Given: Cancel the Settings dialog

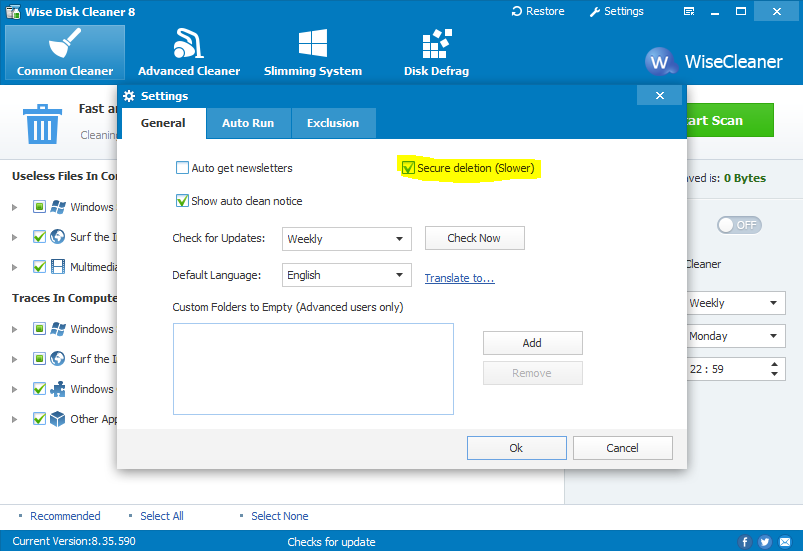Looking at the screenshot, I should 622,448.
